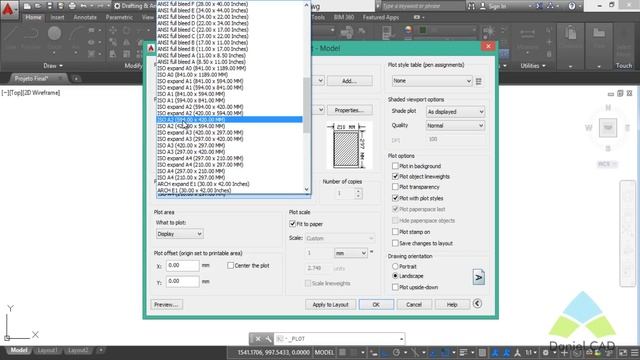Uncheck Plot with plot styles
Screen dimensions: 640x360
(x=395, y=198)
